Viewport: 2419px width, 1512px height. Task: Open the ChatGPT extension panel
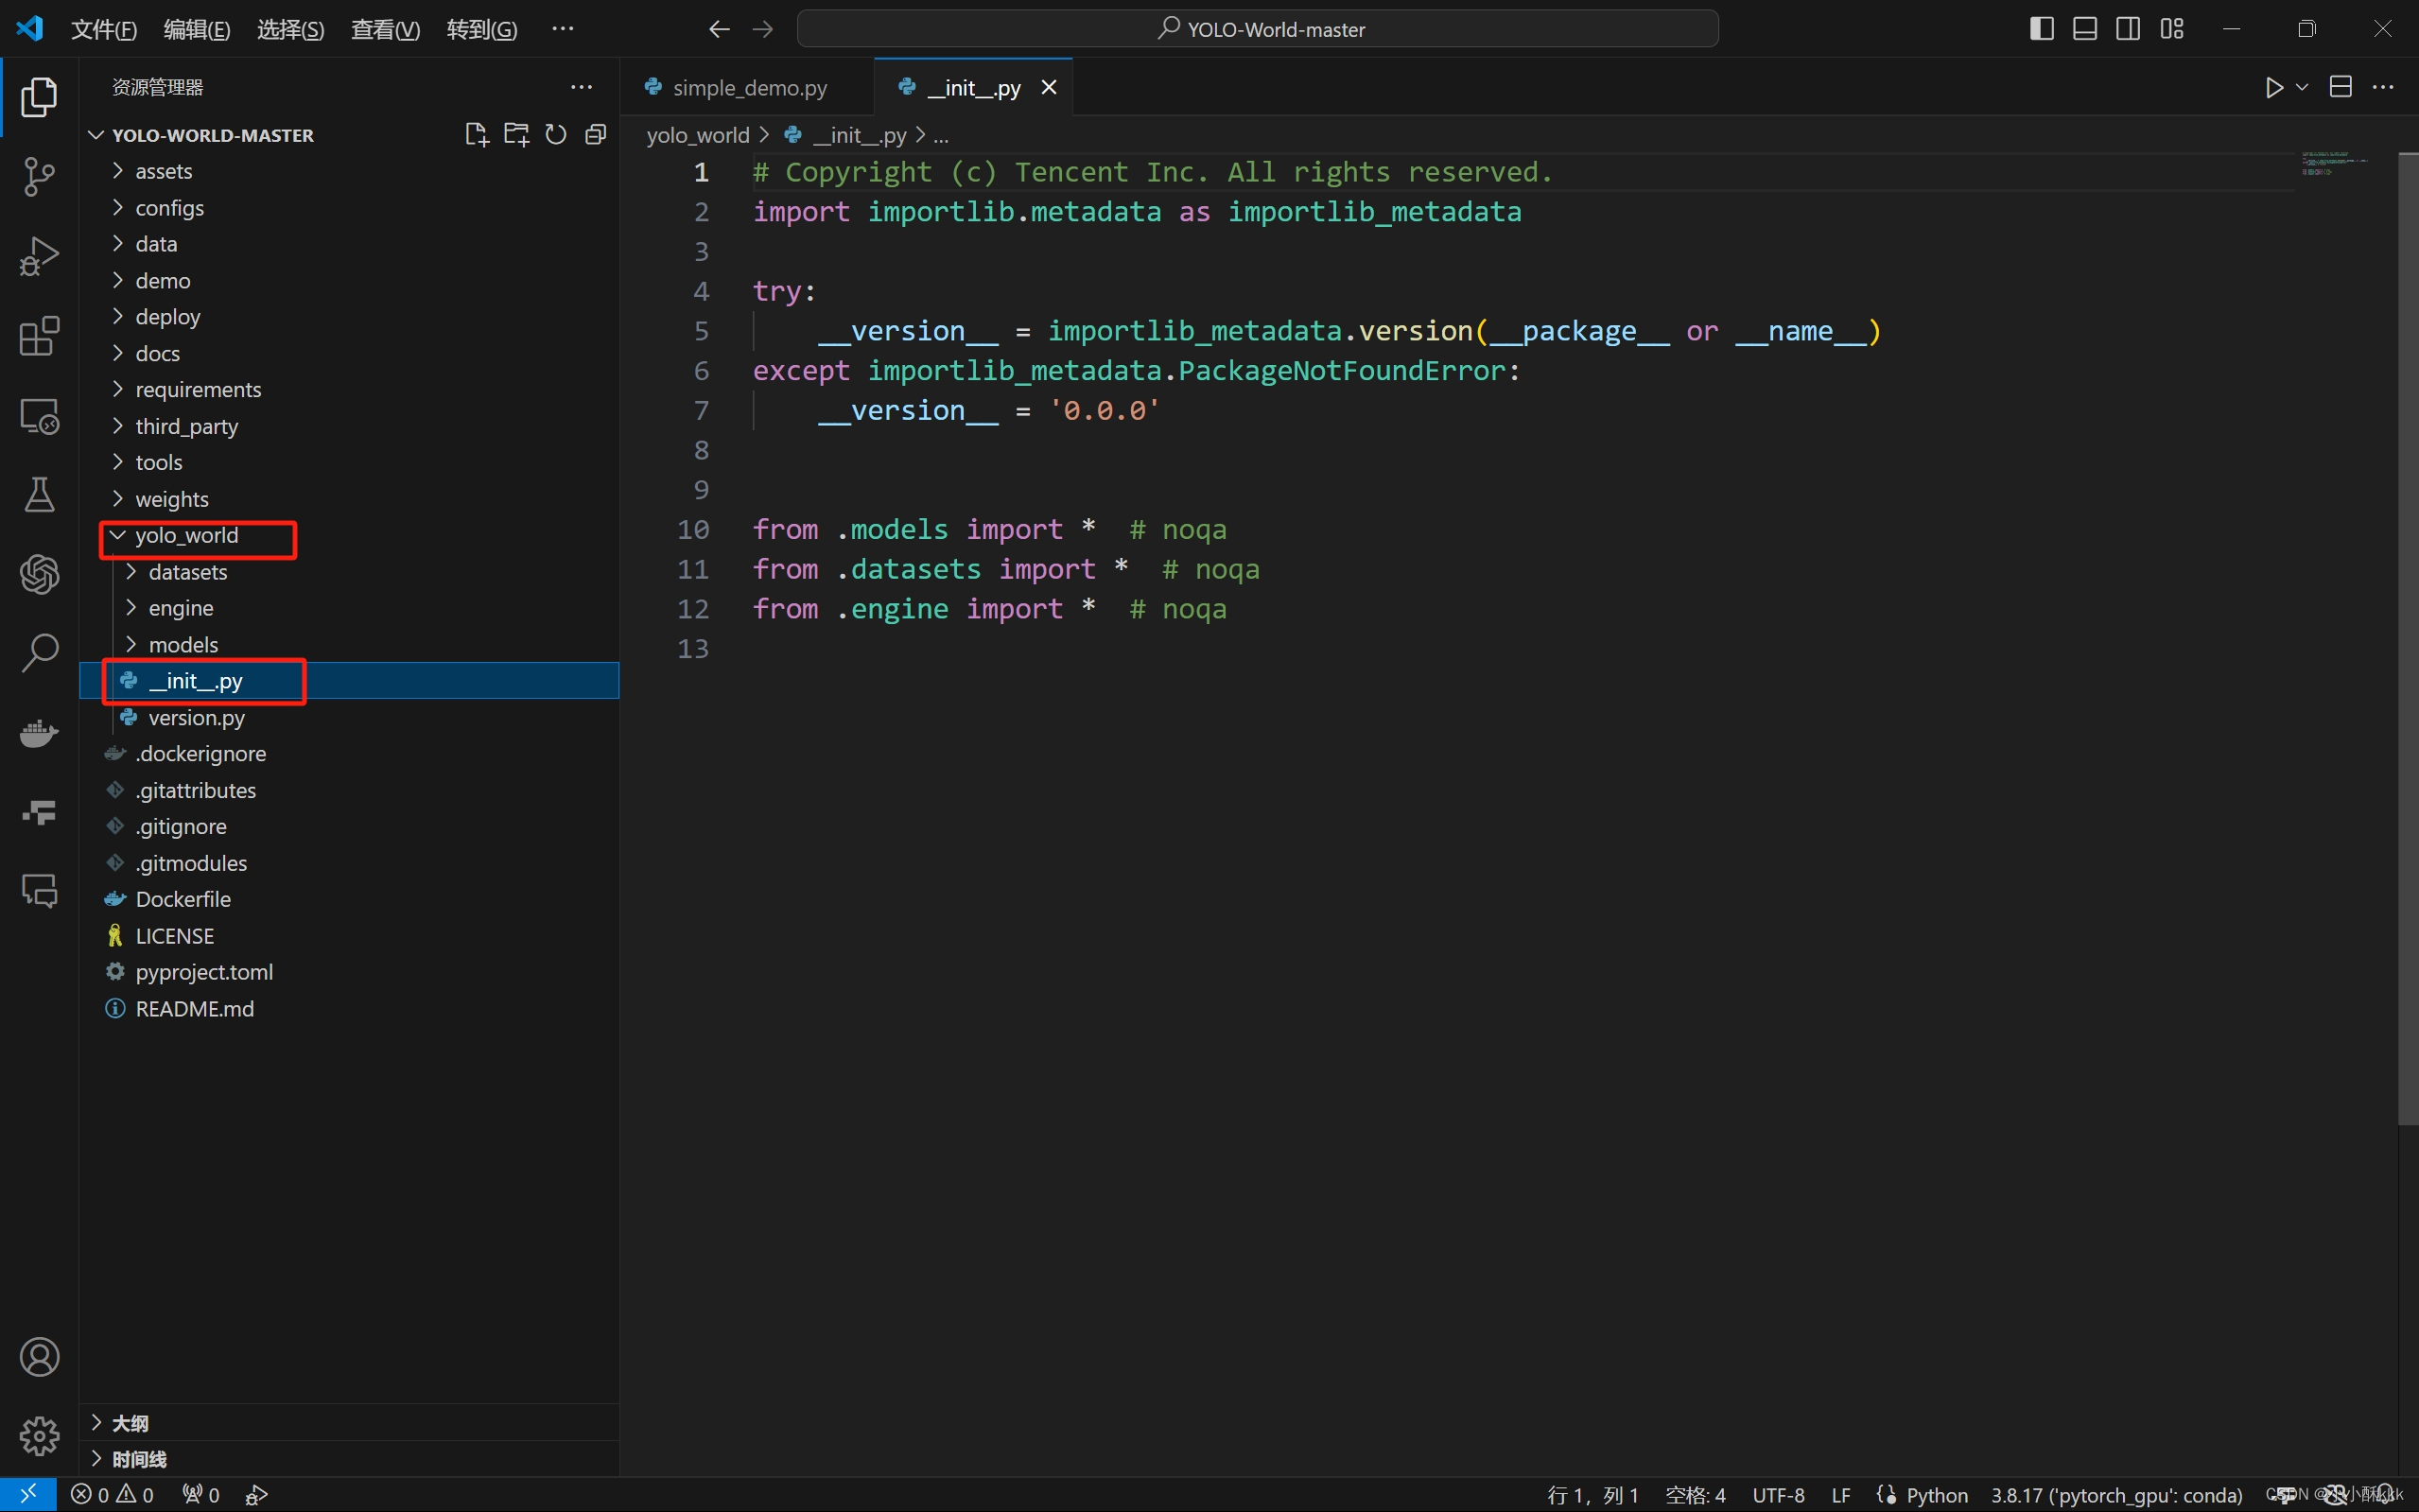pyautogui.click(x=39, y=574)
